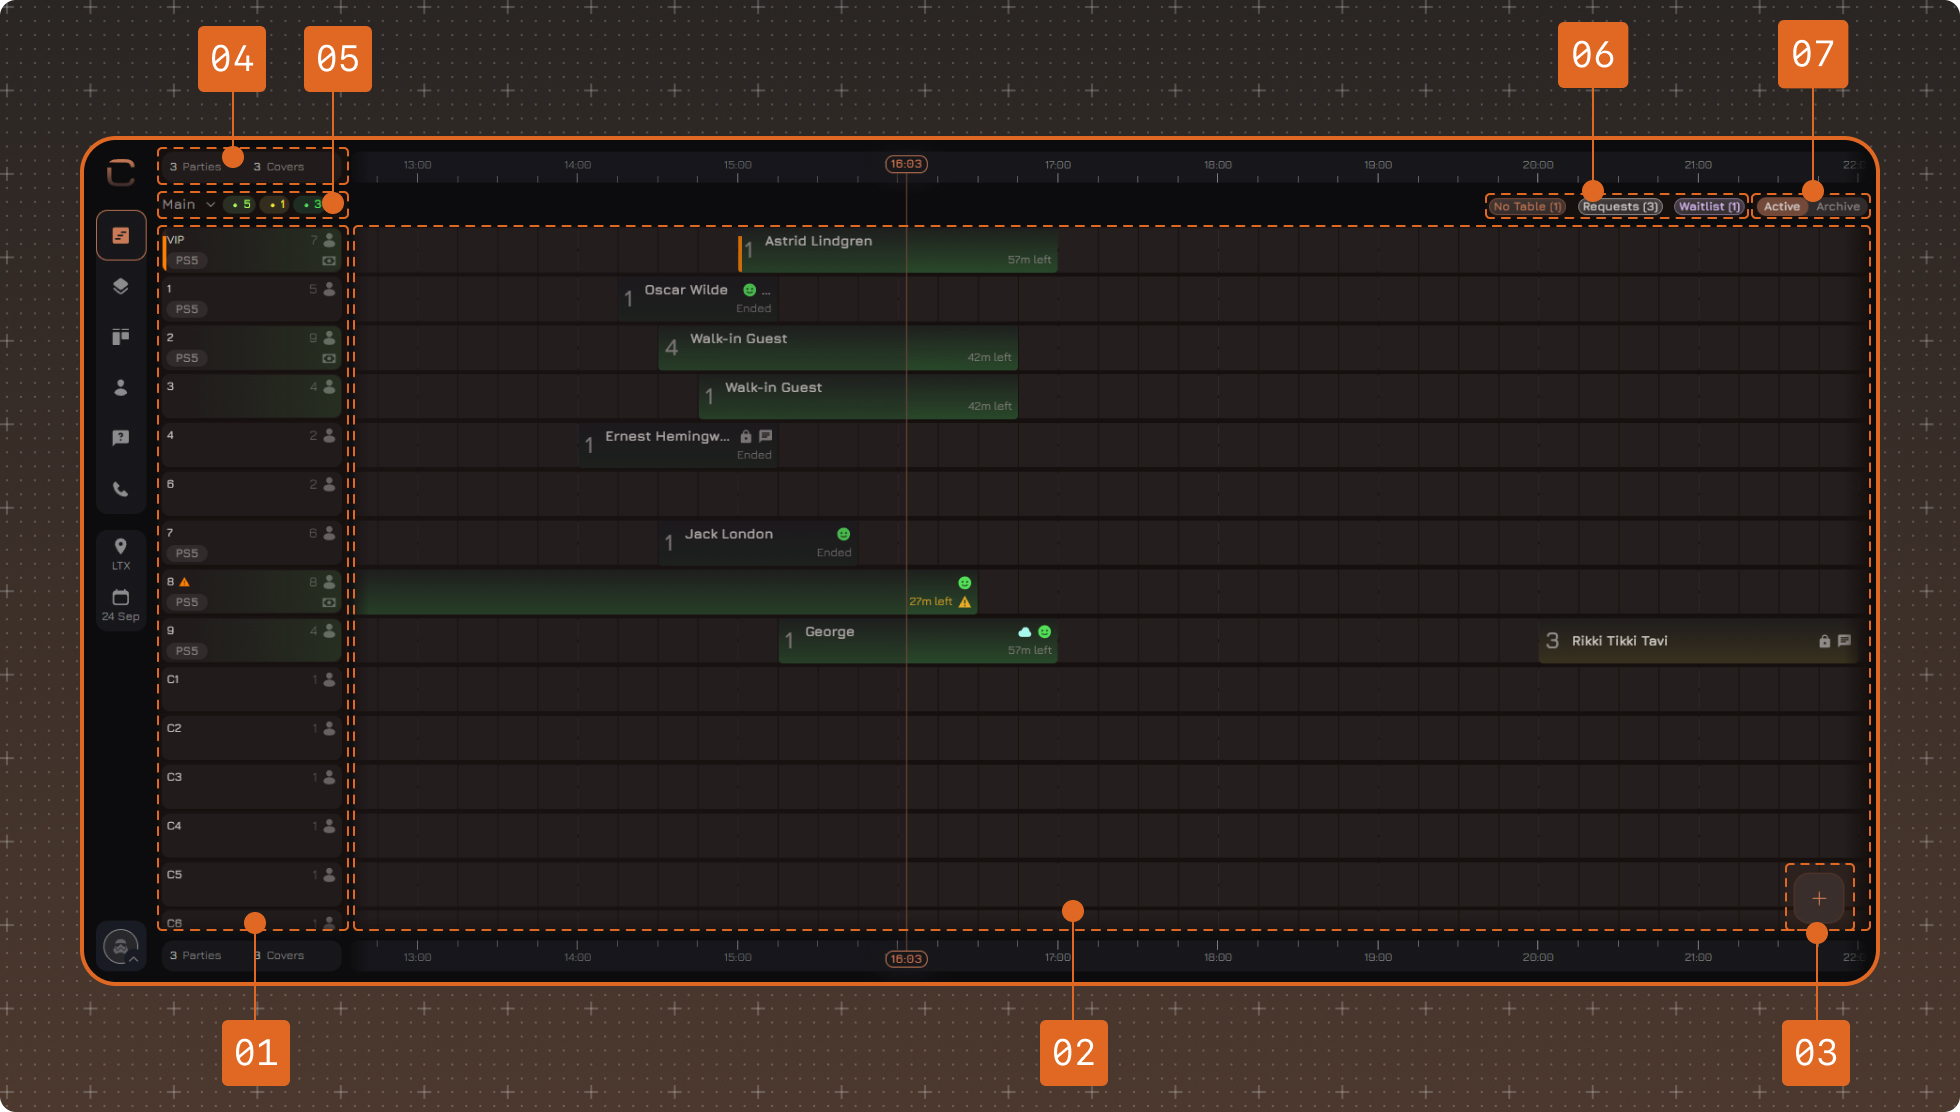1960x1112 pixels.
Task: Select table 4 row
Action: click(251, 446)
